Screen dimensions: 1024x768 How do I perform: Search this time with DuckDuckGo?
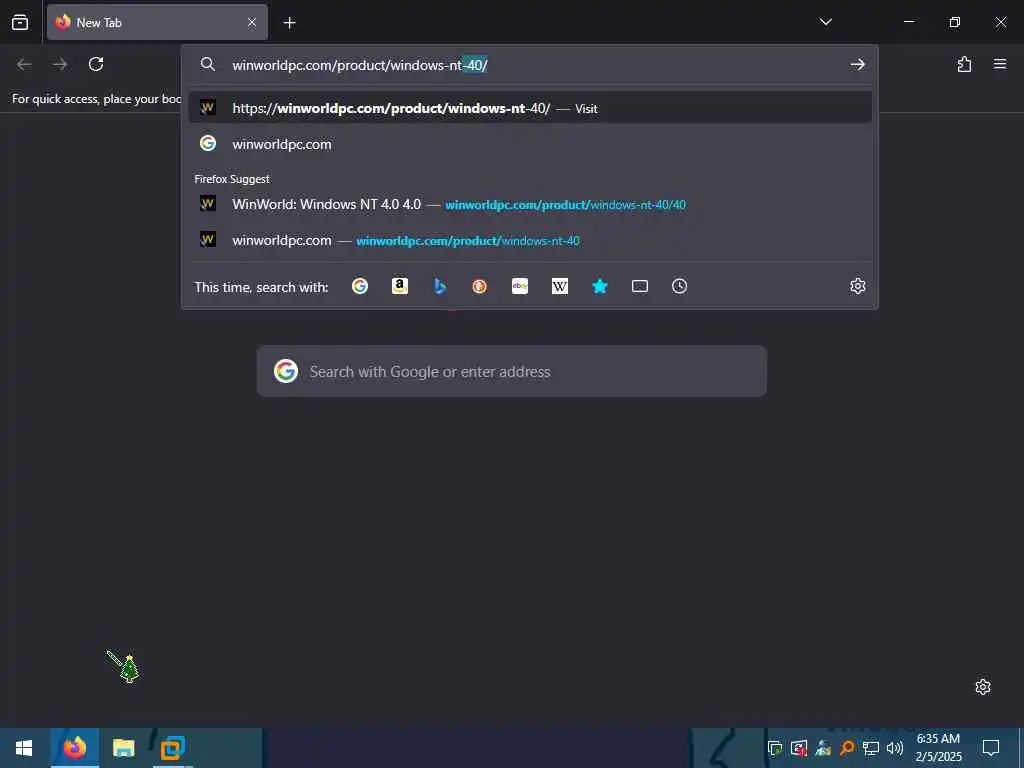479,286
